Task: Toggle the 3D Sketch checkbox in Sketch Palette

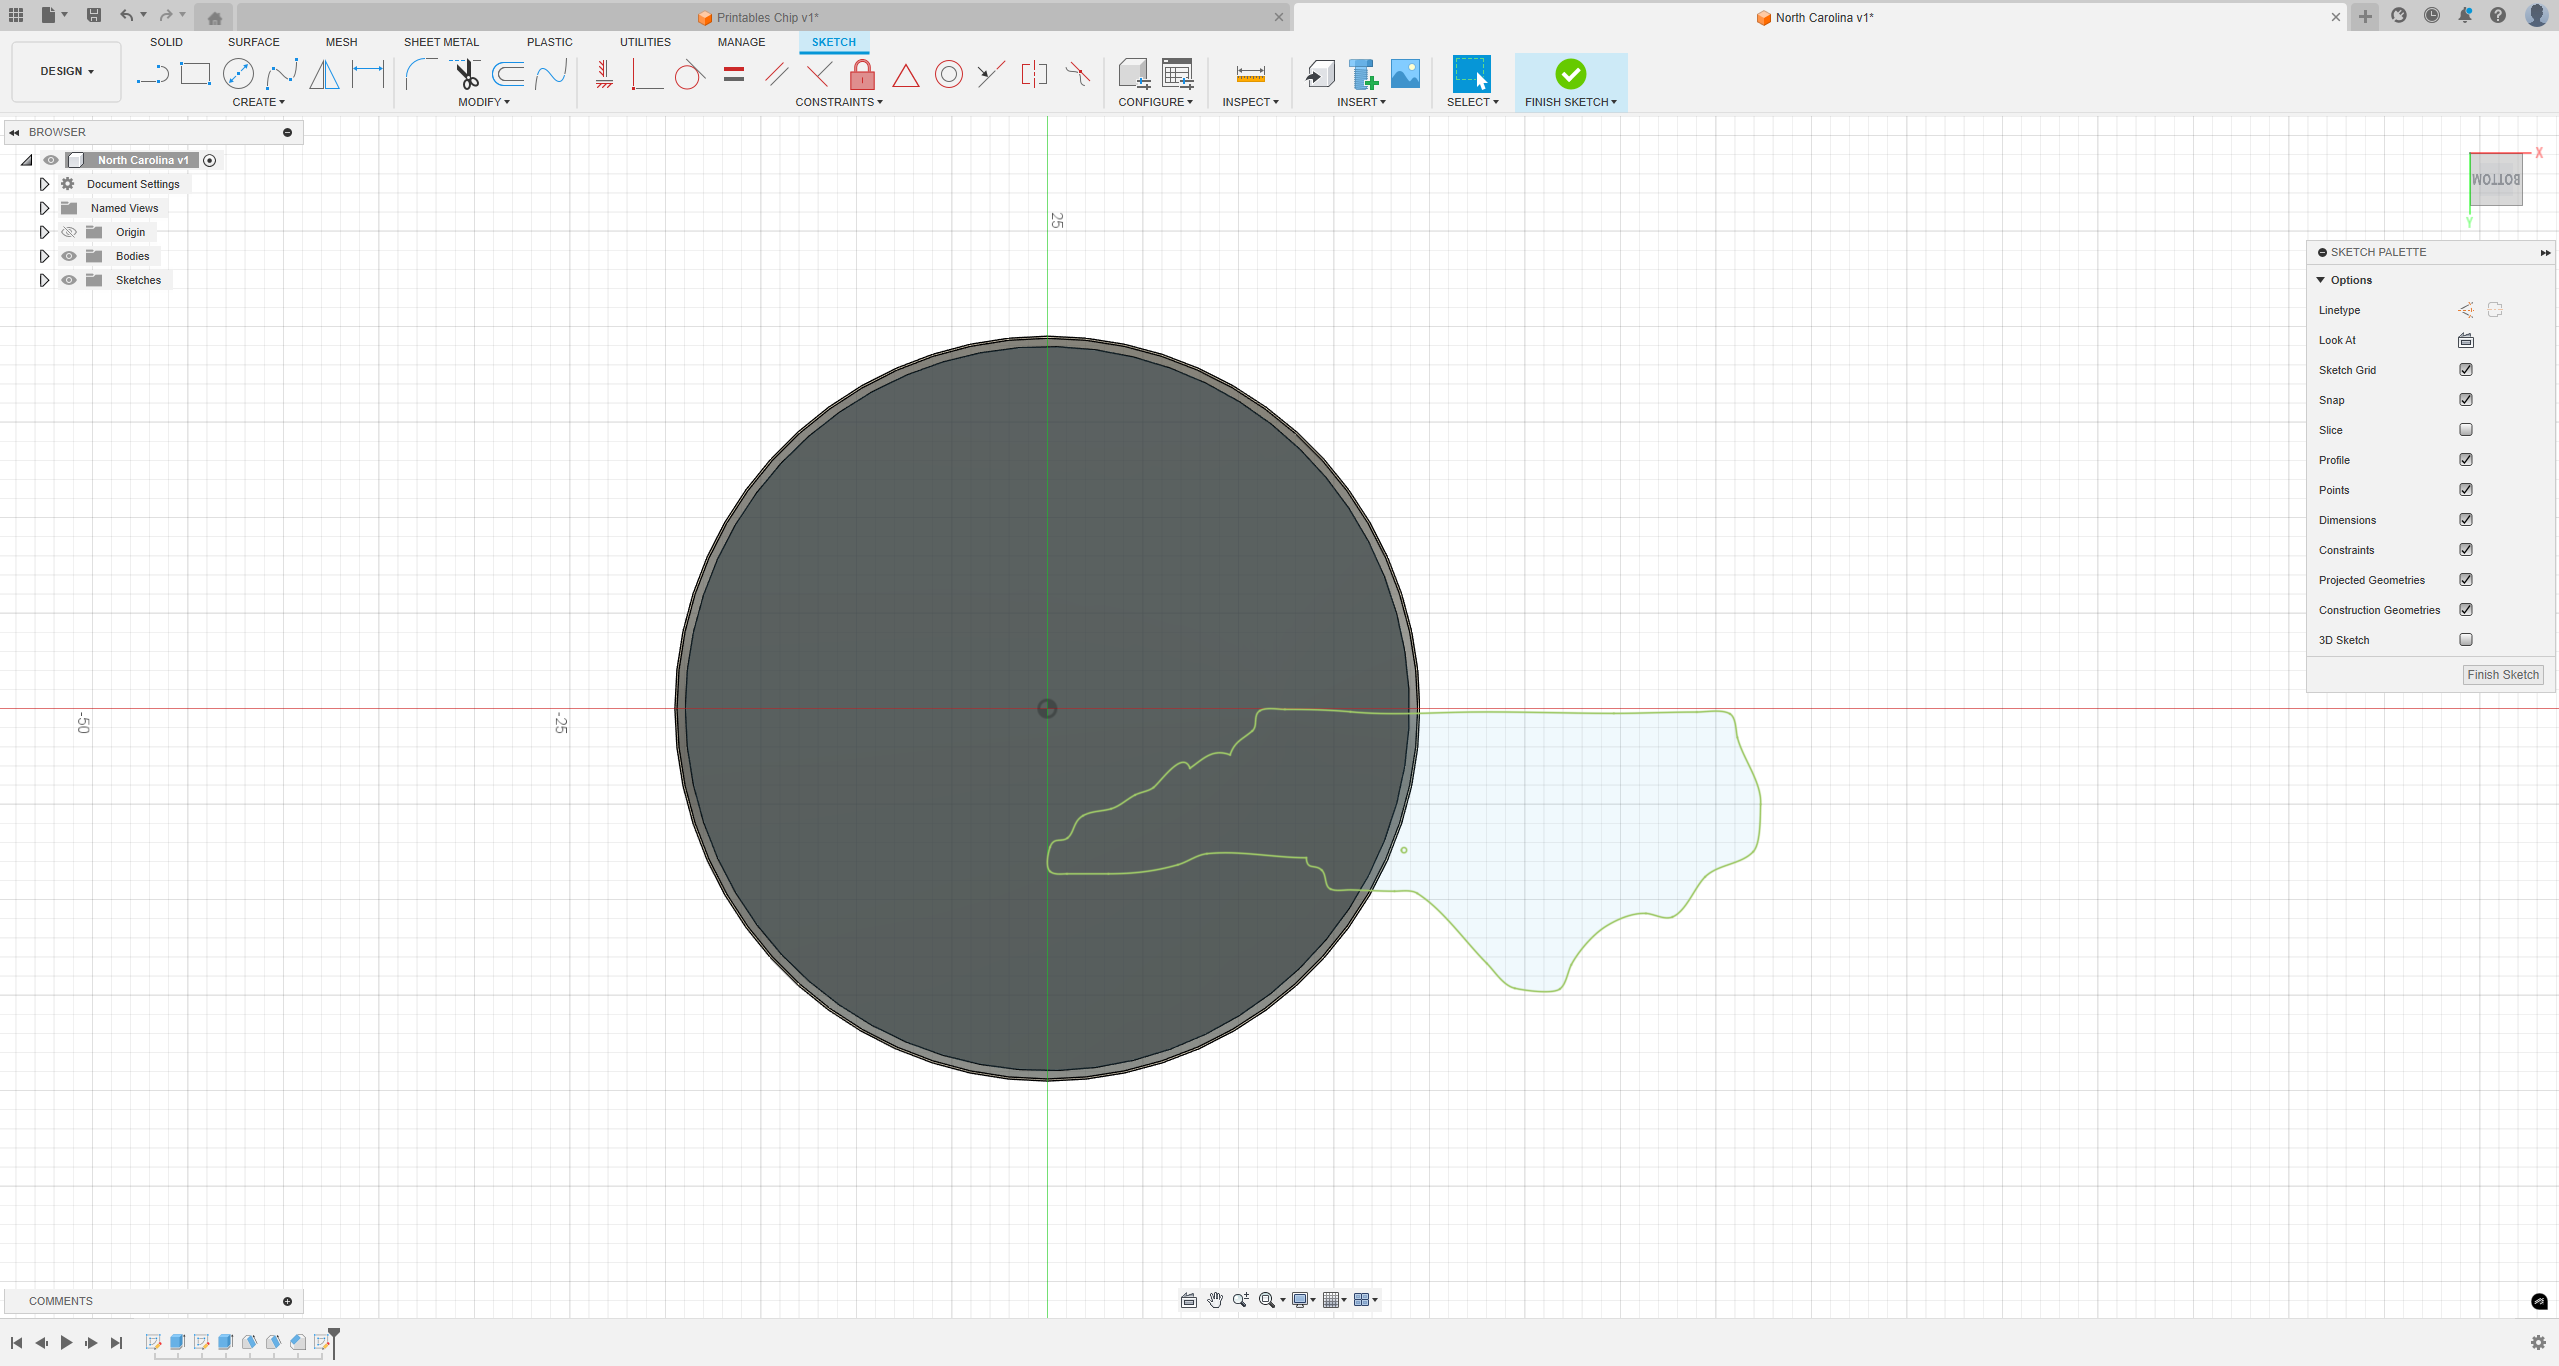Action: point(2466,640)
